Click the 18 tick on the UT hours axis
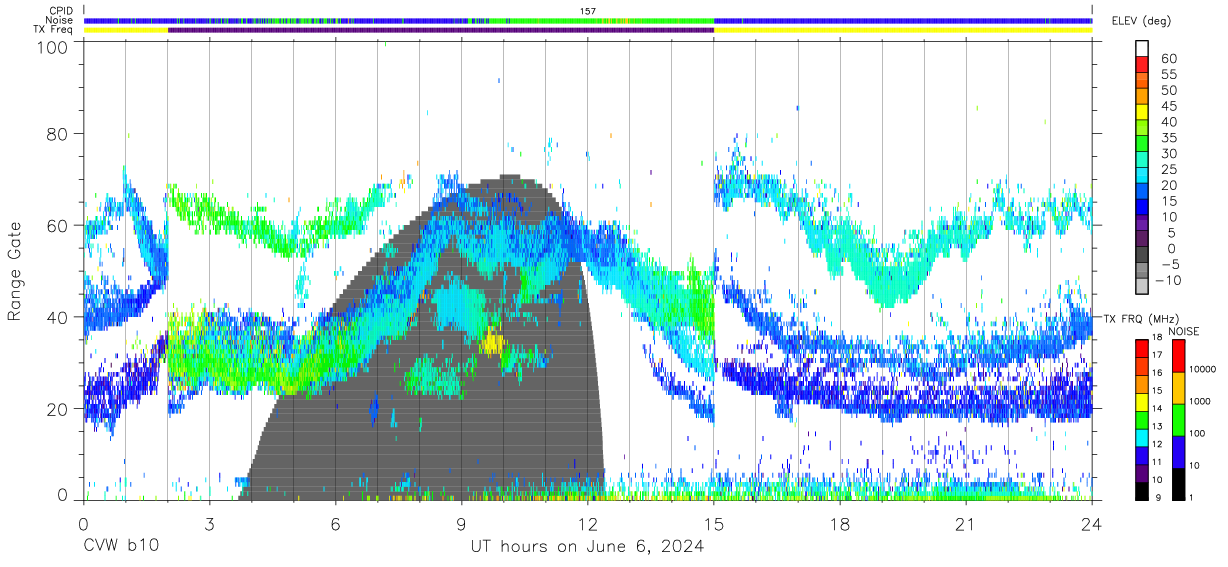 pos(839,523)
